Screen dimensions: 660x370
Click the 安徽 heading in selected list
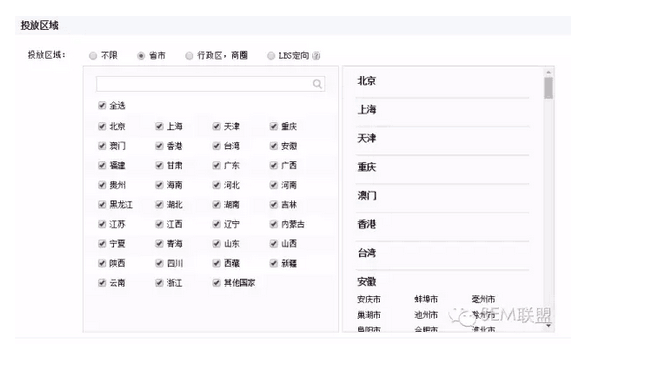point(367,282)
